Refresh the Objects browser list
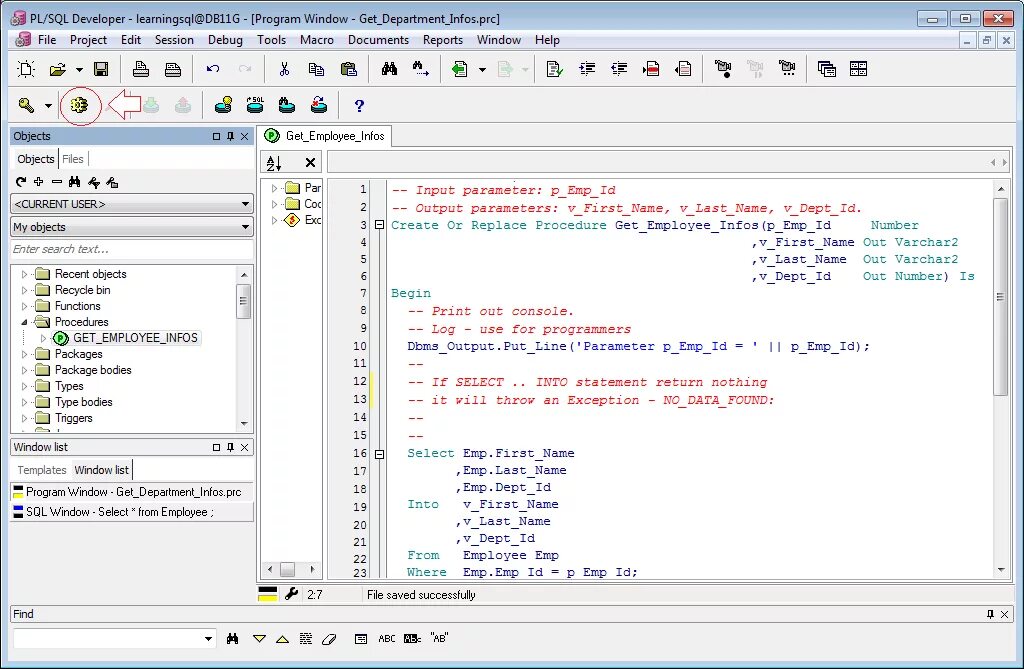The image size is (1024, 669). (21, 182)
